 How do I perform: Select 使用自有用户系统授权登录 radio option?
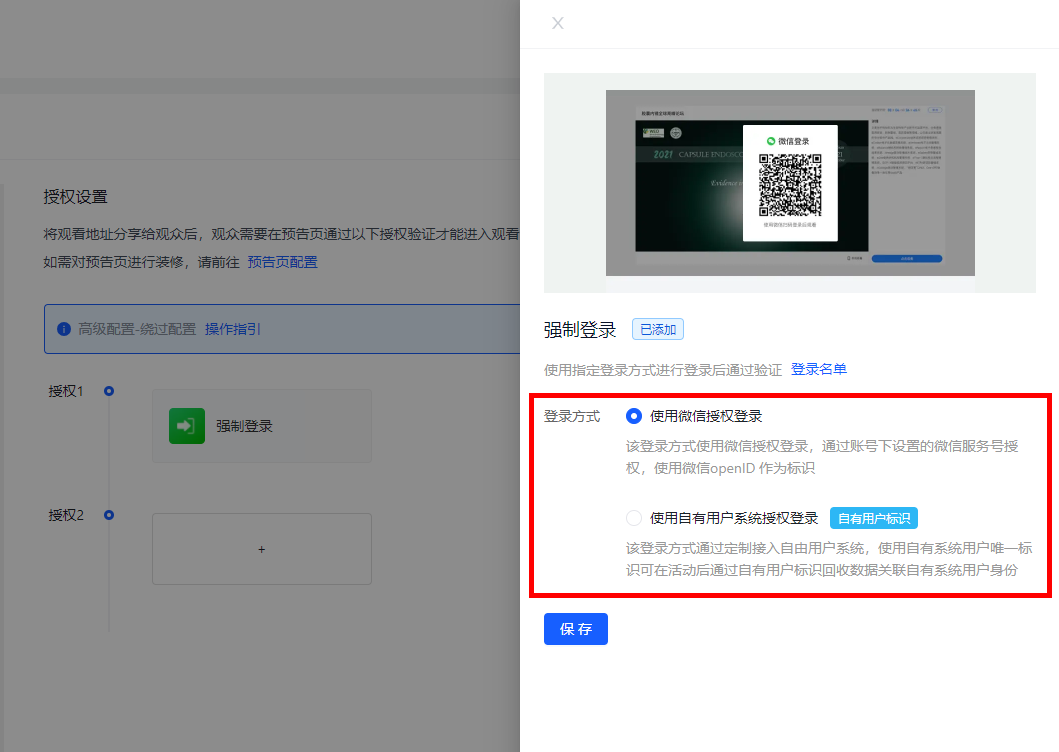click(634, 518)
